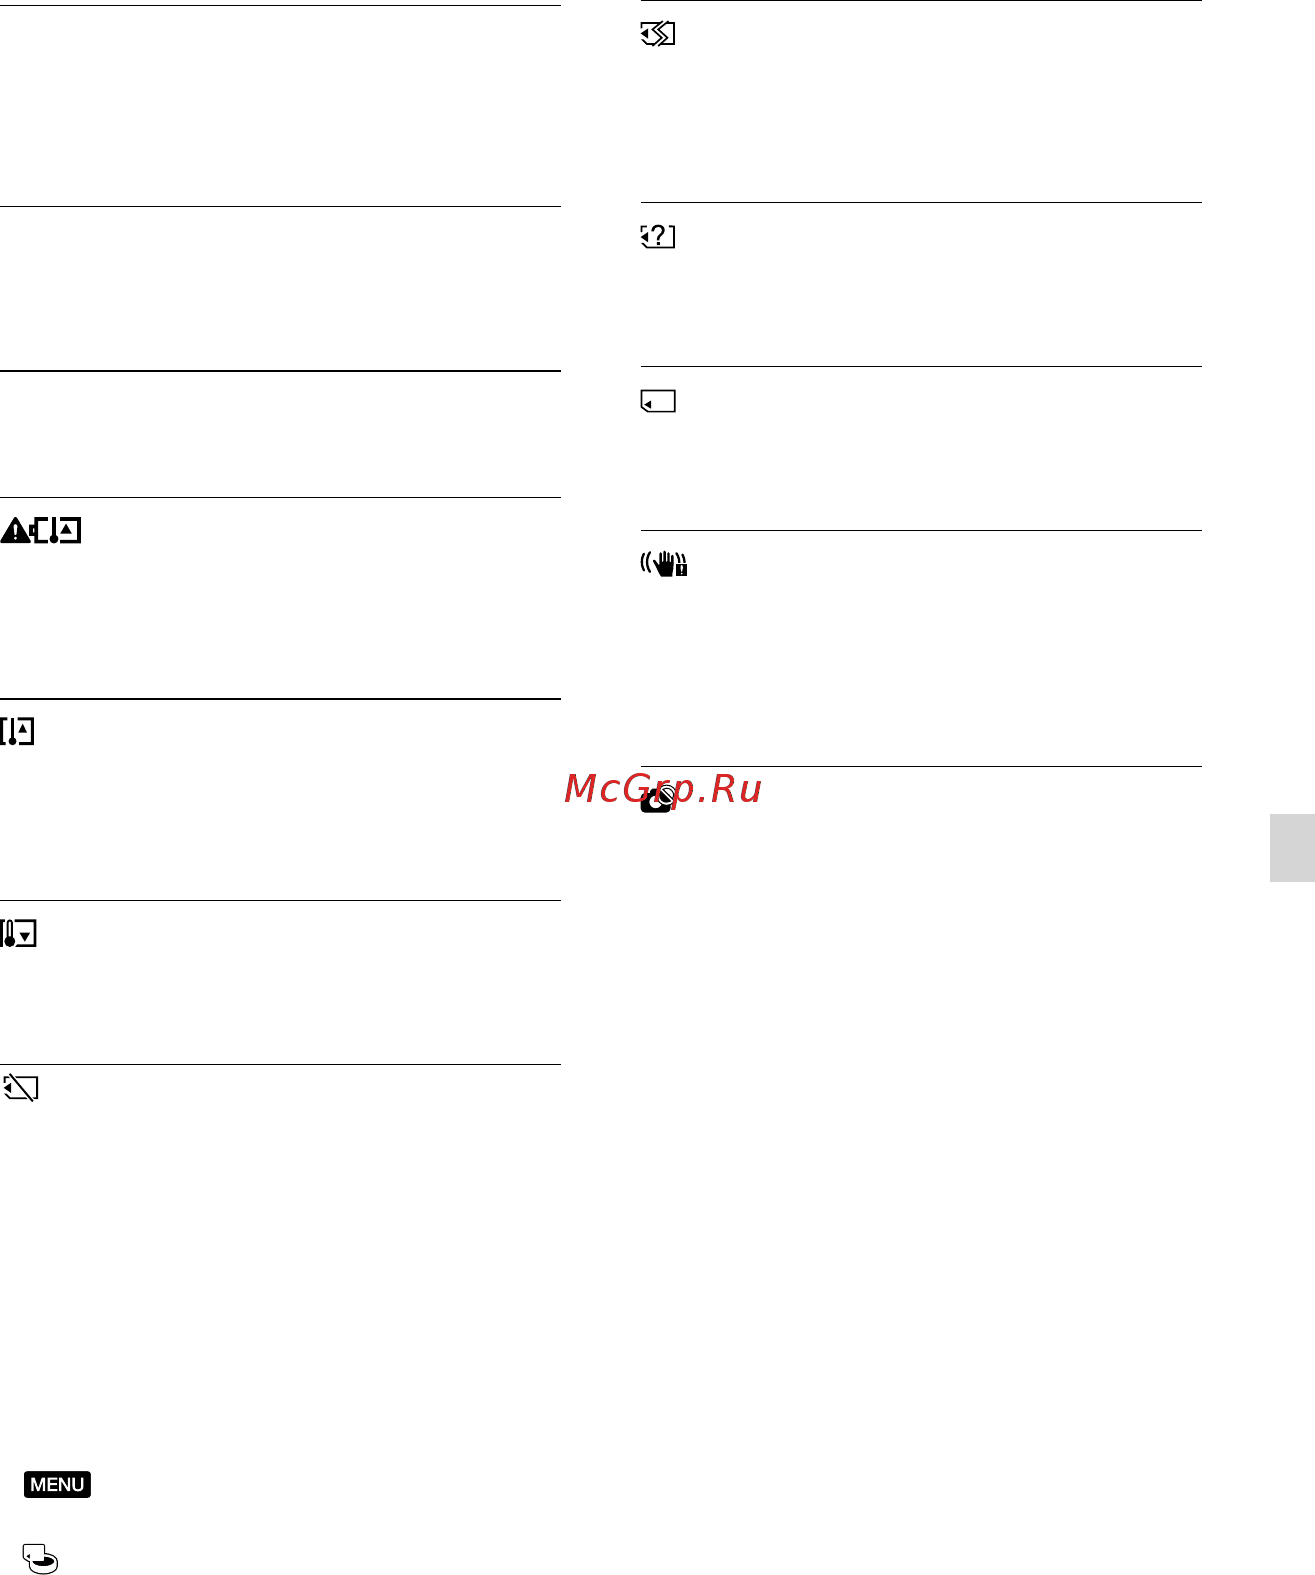The height and width of the screenshot is (1575, 1315).
Task: Click the photo recording prohibited camera icon
Action: click(660, 799)
